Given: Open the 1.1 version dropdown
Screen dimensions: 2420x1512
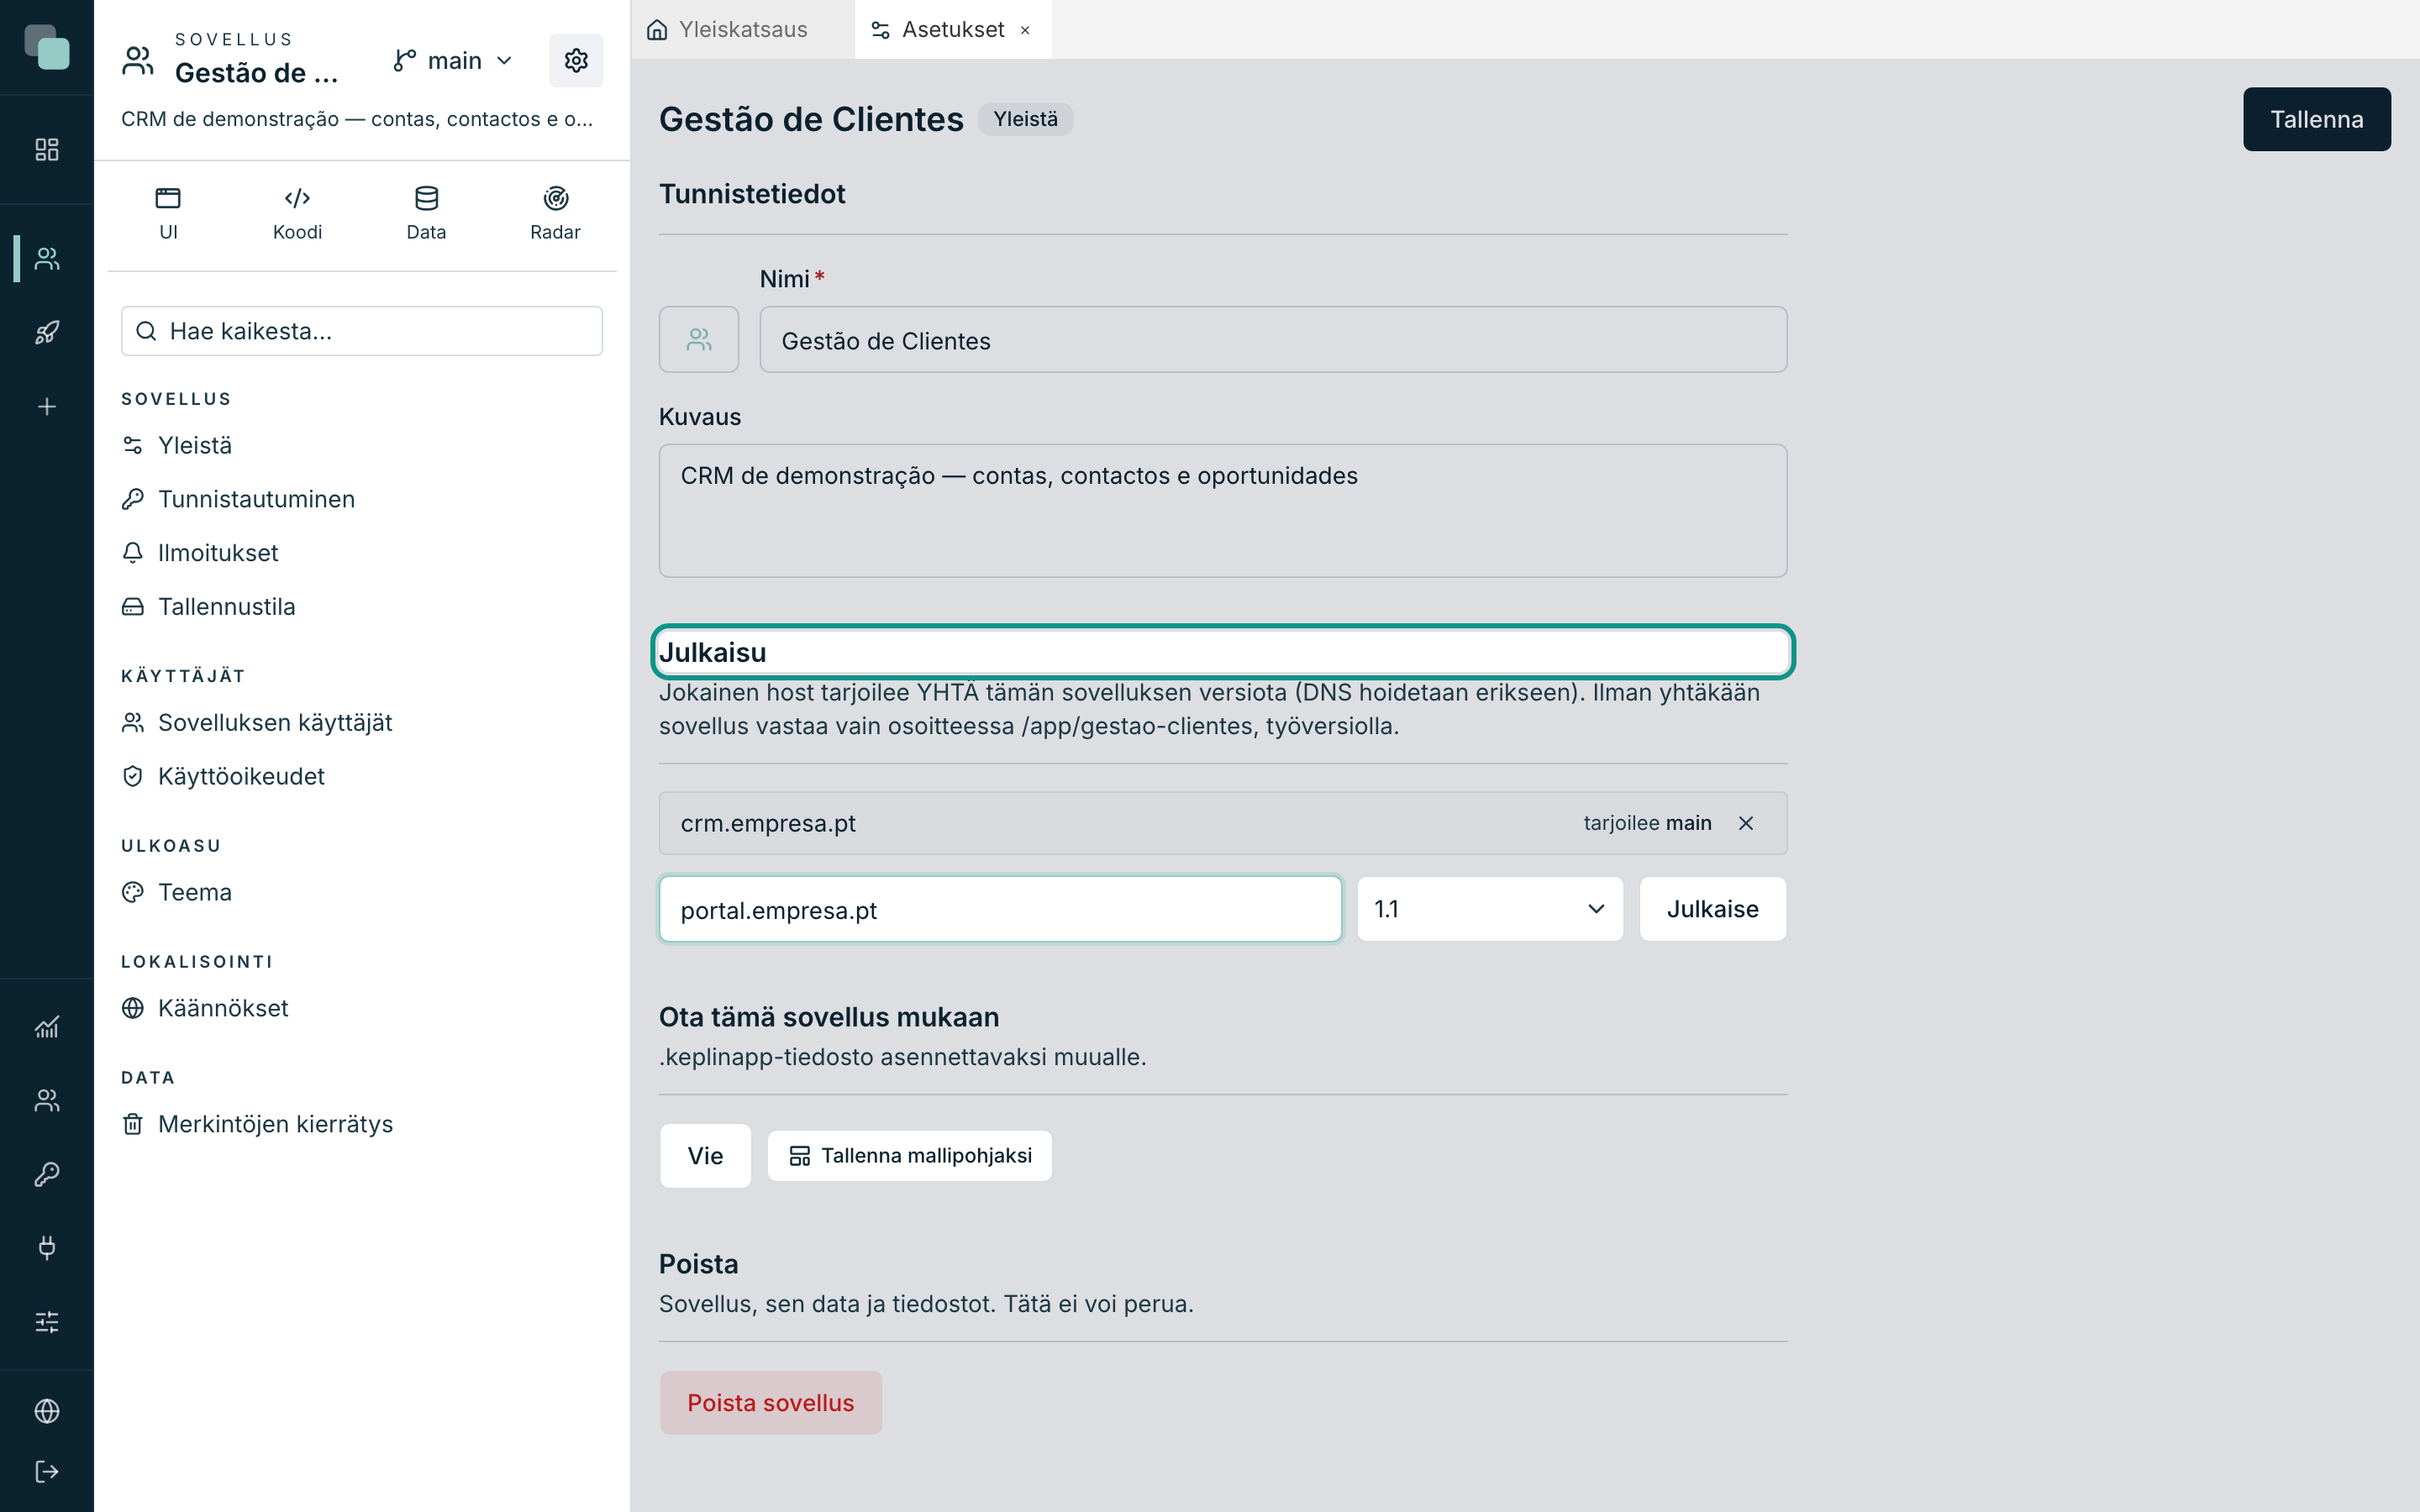Looking at the screenshot, I should coord(1490,909).
